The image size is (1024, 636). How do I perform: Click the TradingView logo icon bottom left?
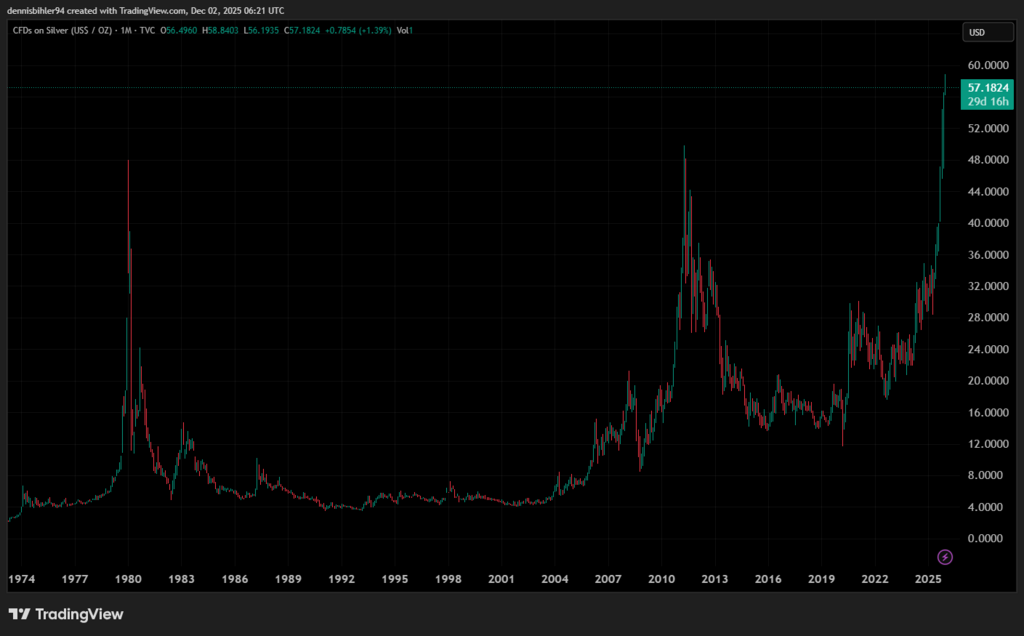pos(21,614)
